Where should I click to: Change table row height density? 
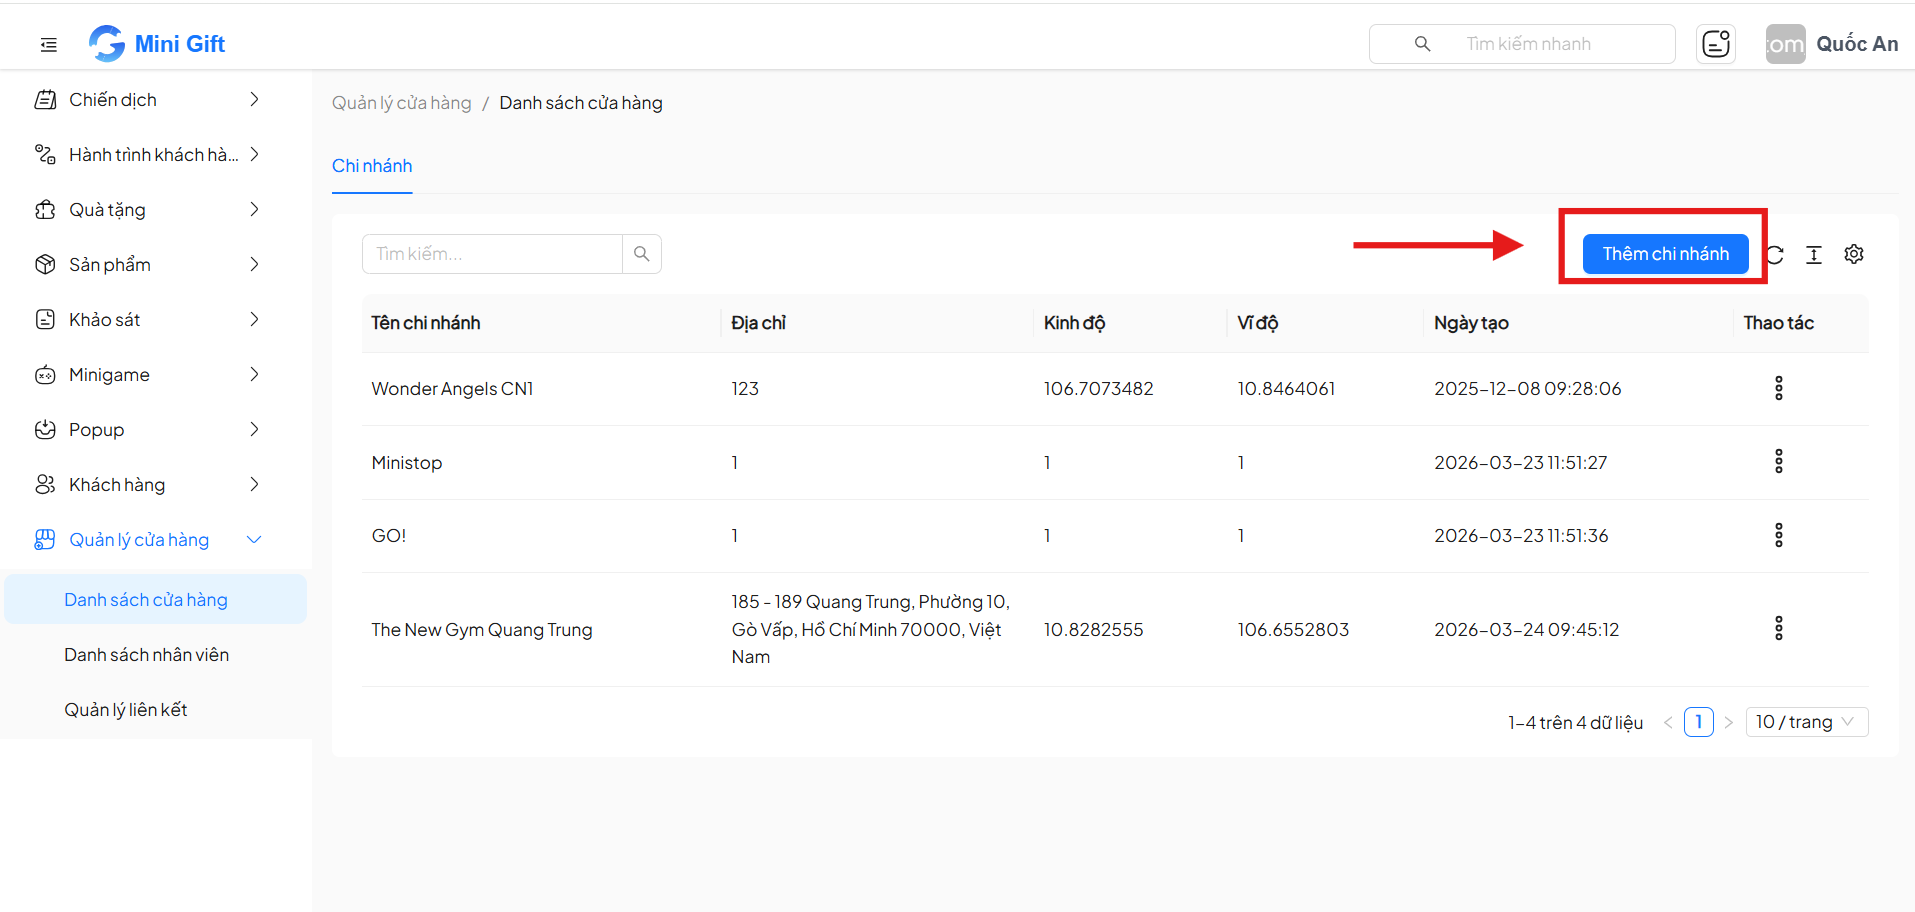point(1814,254)
